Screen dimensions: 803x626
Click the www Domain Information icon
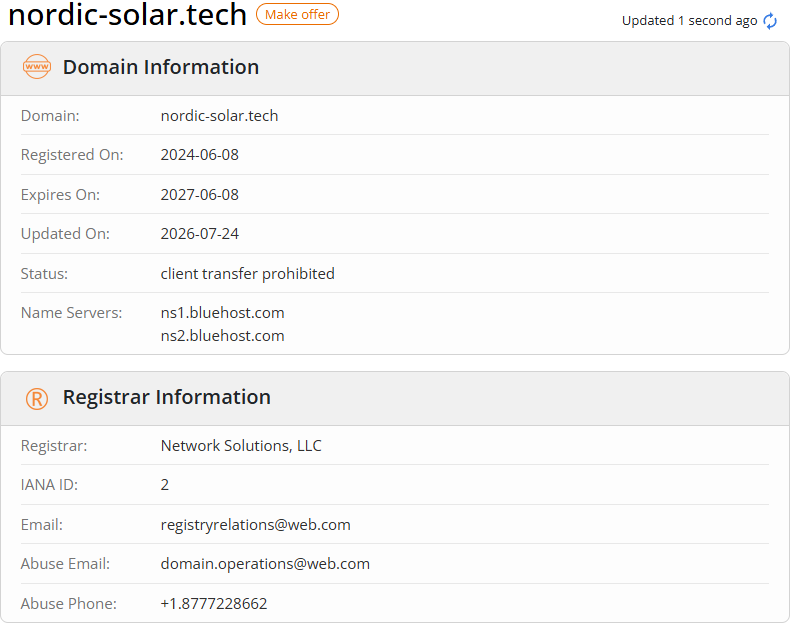(37, 67)
